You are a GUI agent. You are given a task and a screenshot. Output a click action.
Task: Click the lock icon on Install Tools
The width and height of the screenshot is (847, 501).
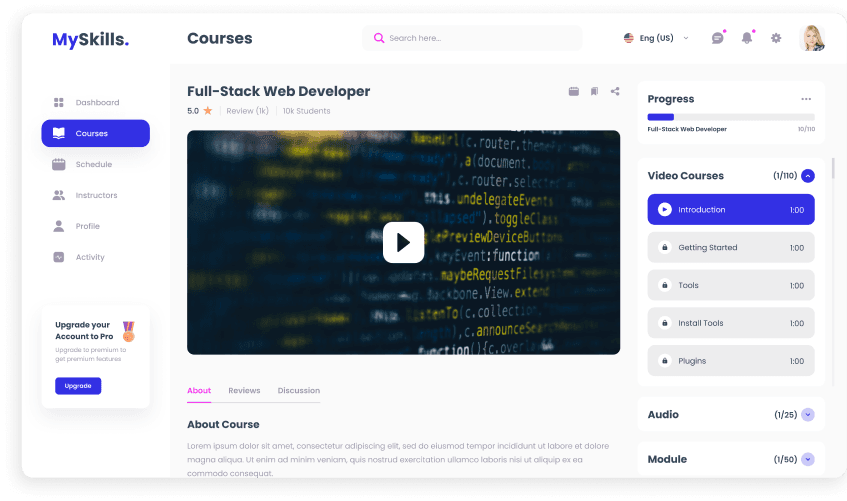665,323
